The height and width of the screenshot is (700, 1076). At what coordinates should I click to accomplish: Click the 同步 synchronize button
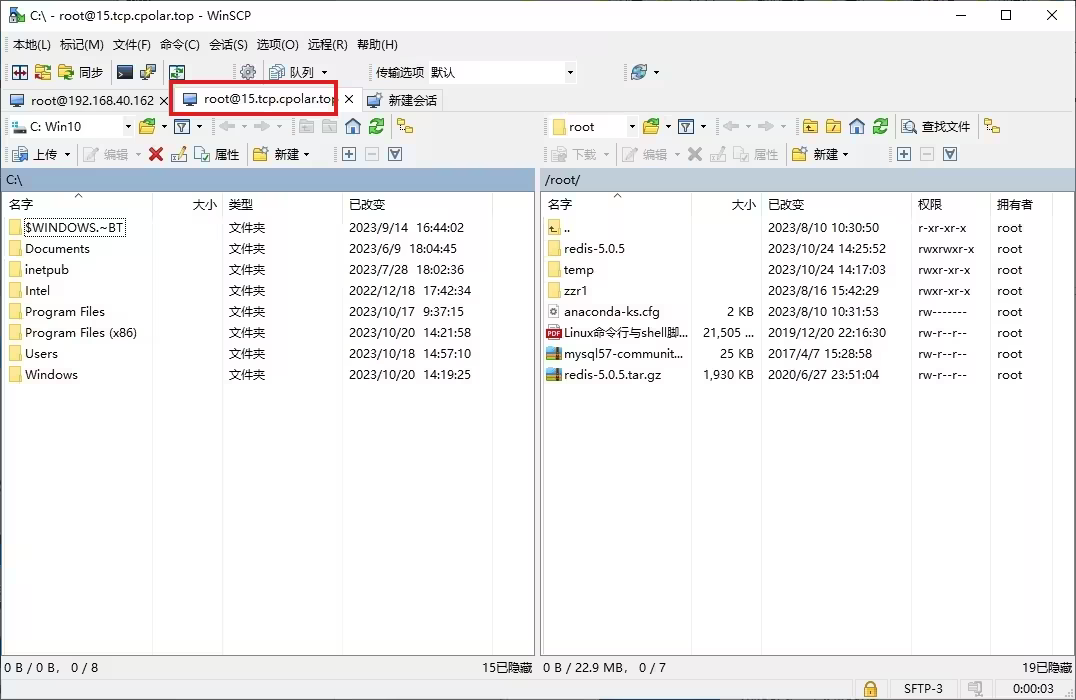pyautogui.click(x=81, y=72)
